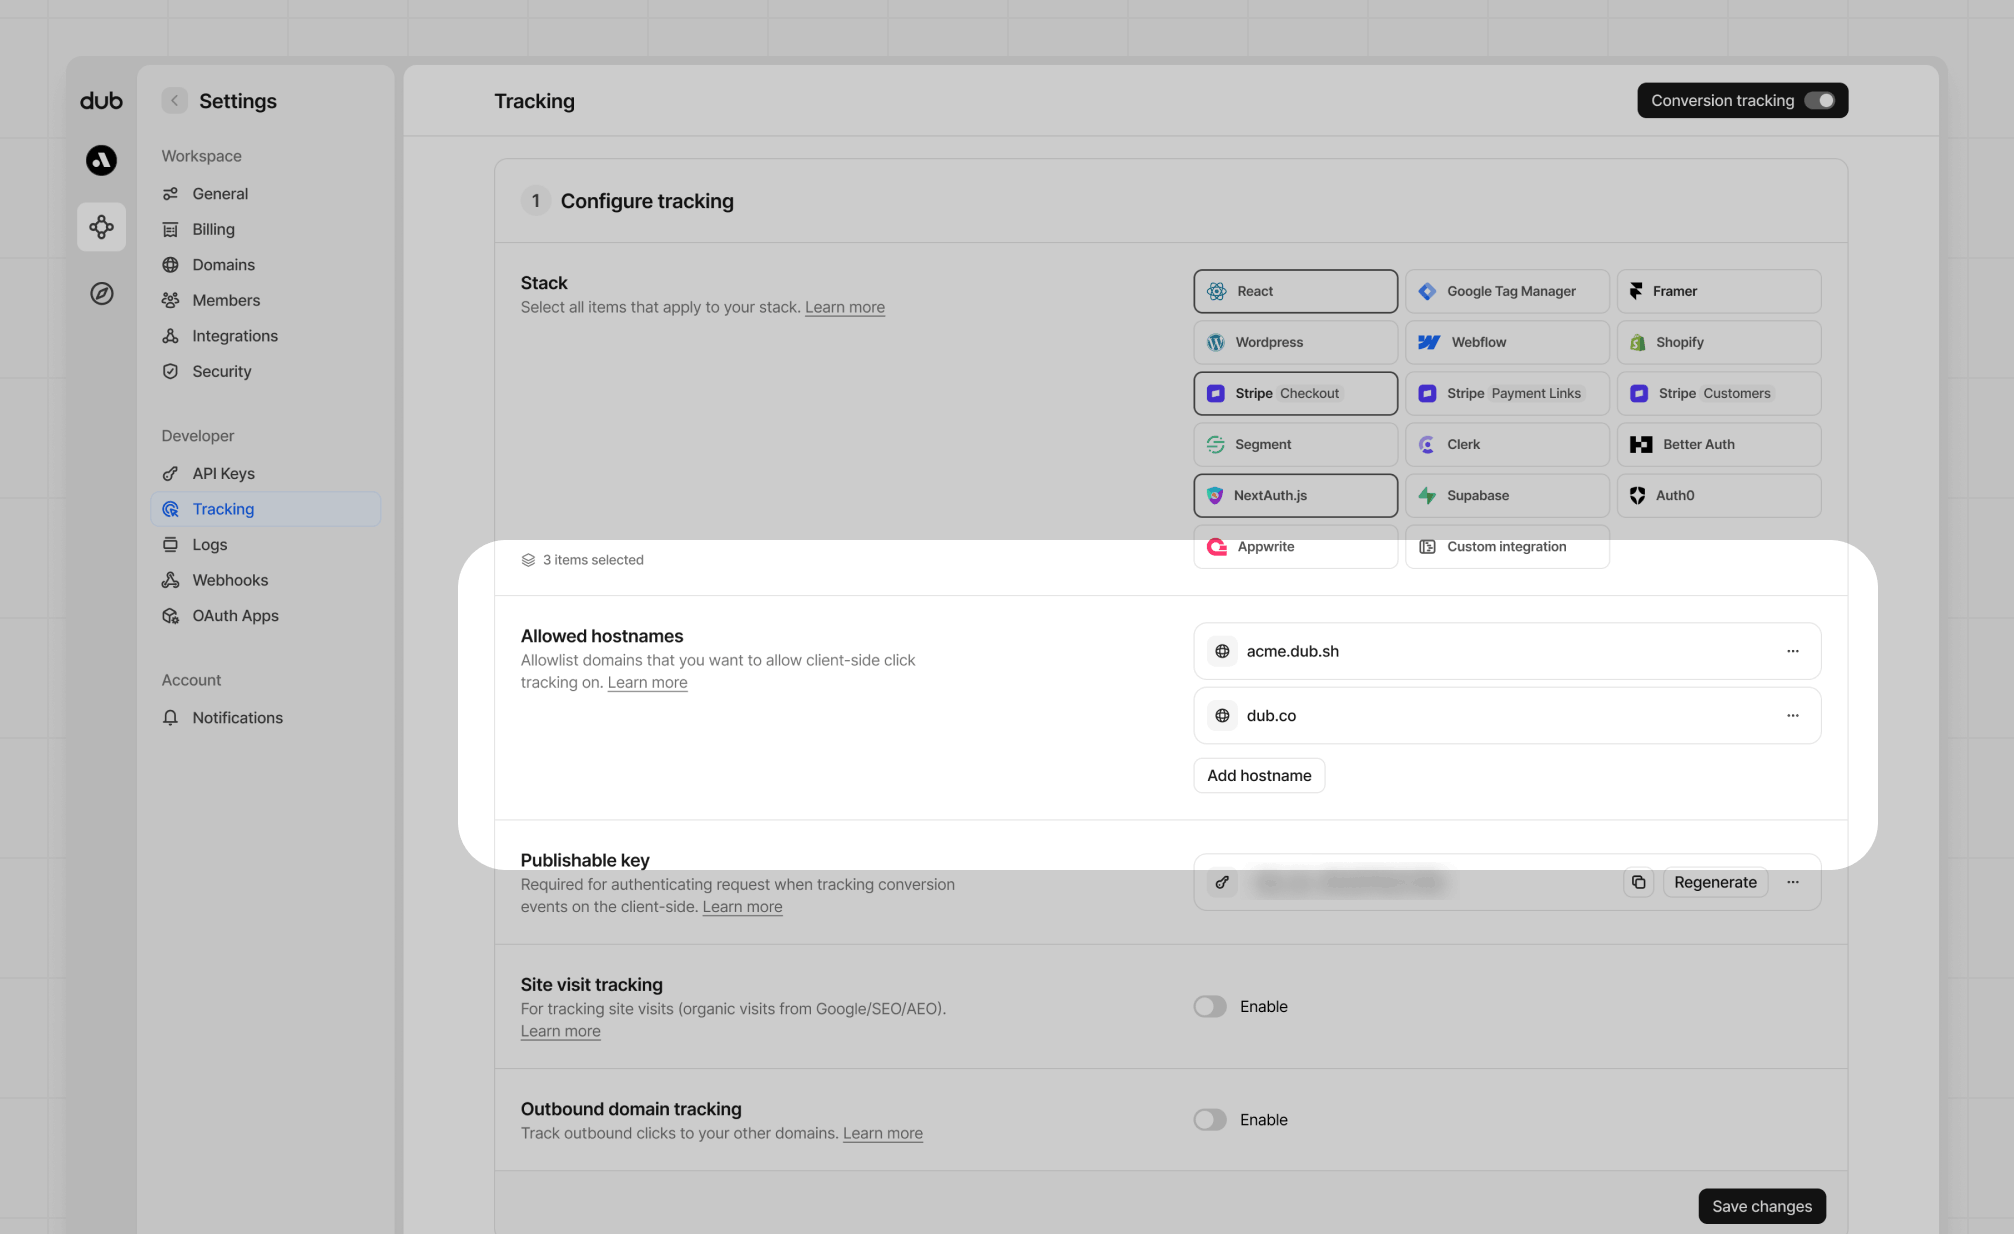The height and width of the screenshot is (1234, 2014).
Task: Click the Add hostname button
Action: (x=1259, y=776)
